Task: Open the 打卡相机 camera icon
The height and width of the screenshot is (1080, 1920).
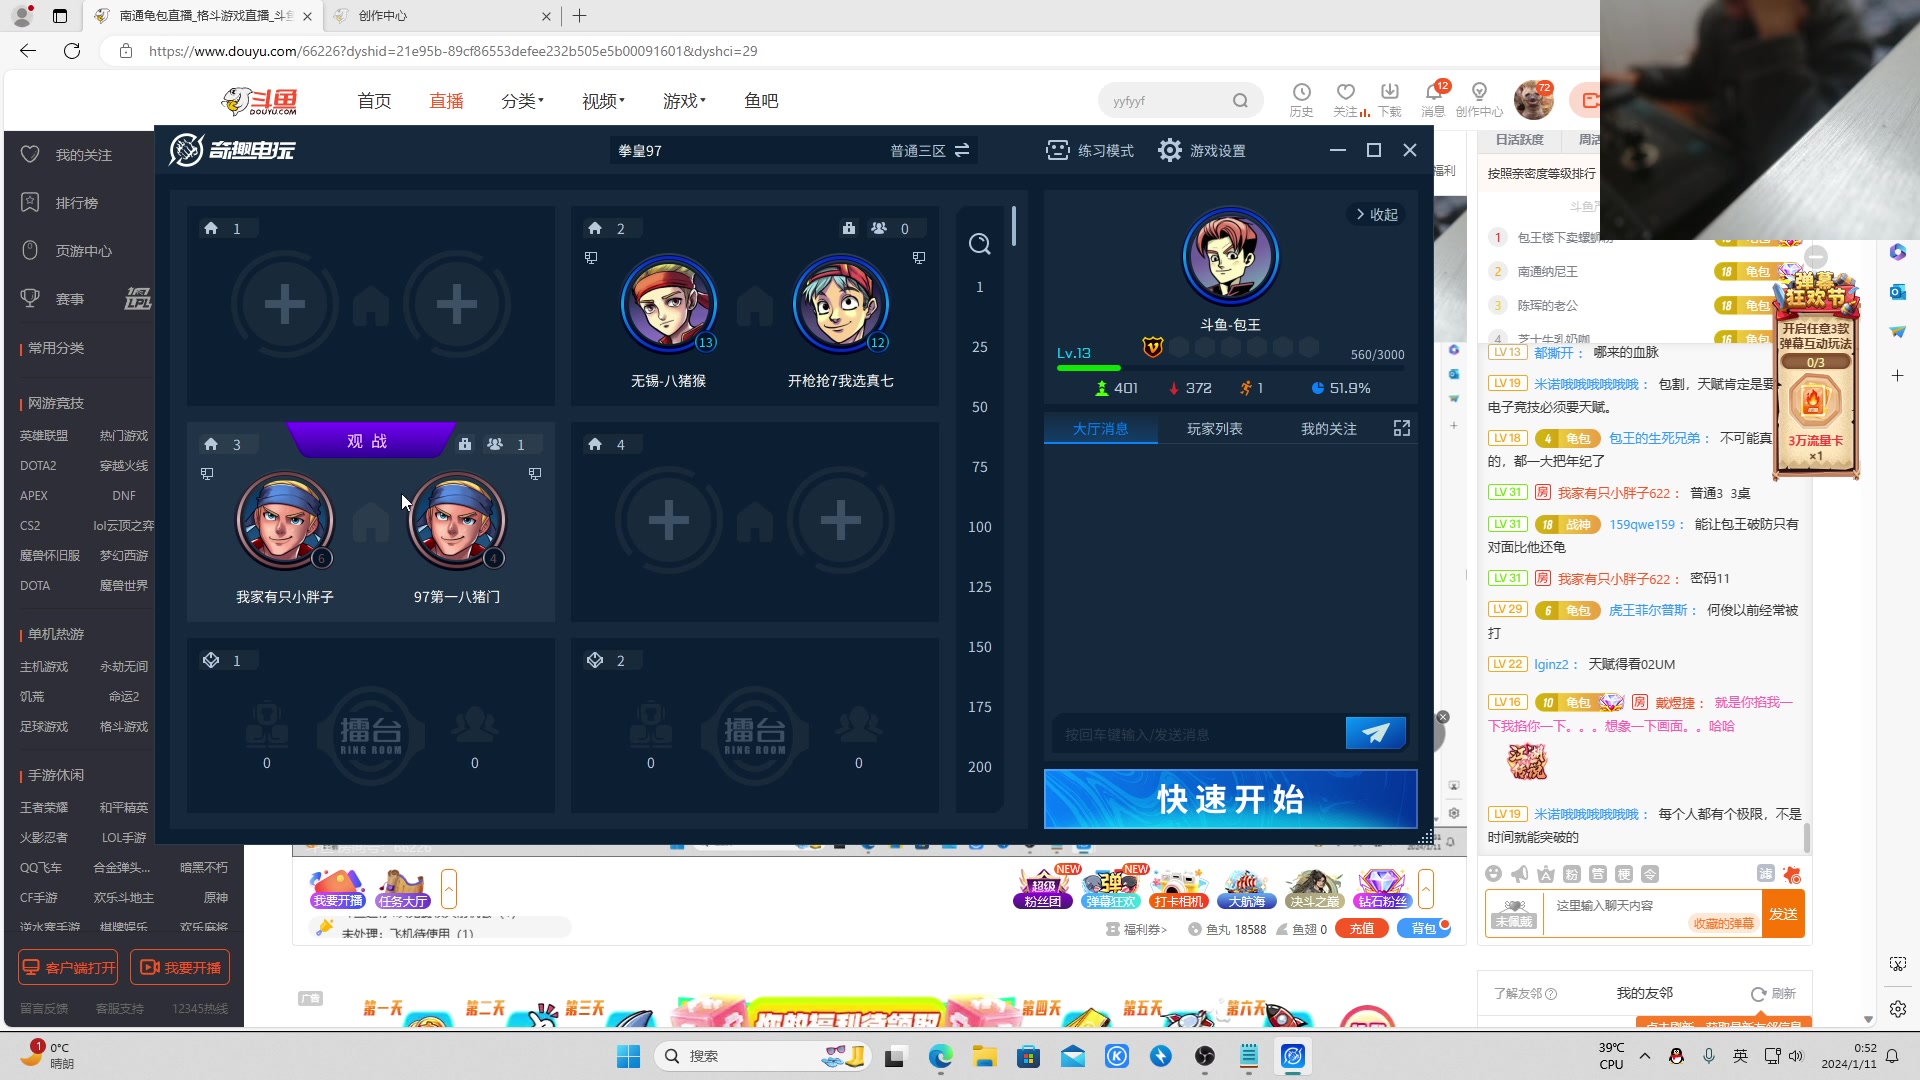Action: point(1178,887)
